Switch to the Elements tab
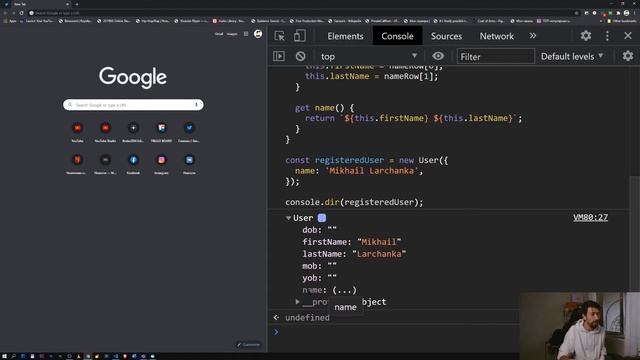Viewport: 640px width, 360px height. (x=345, y=36)
